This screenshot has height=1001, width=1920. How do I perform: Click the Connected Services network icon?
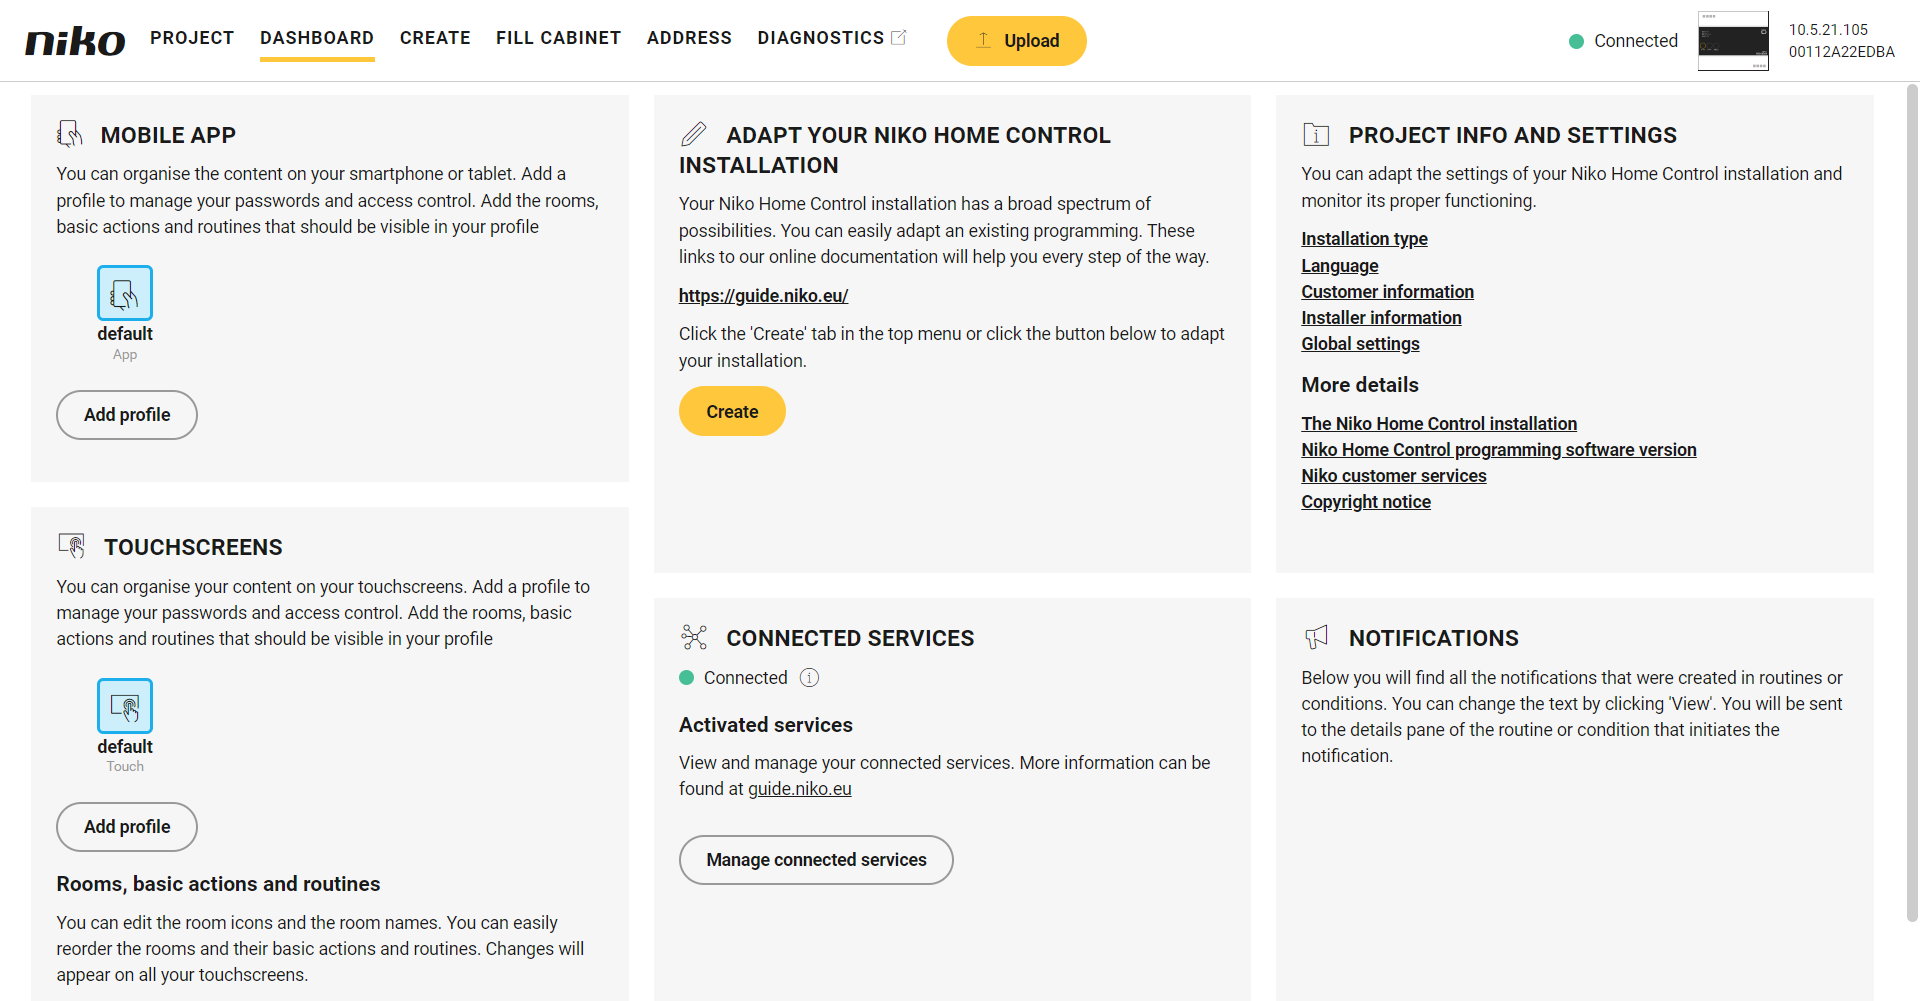[693, 637]
